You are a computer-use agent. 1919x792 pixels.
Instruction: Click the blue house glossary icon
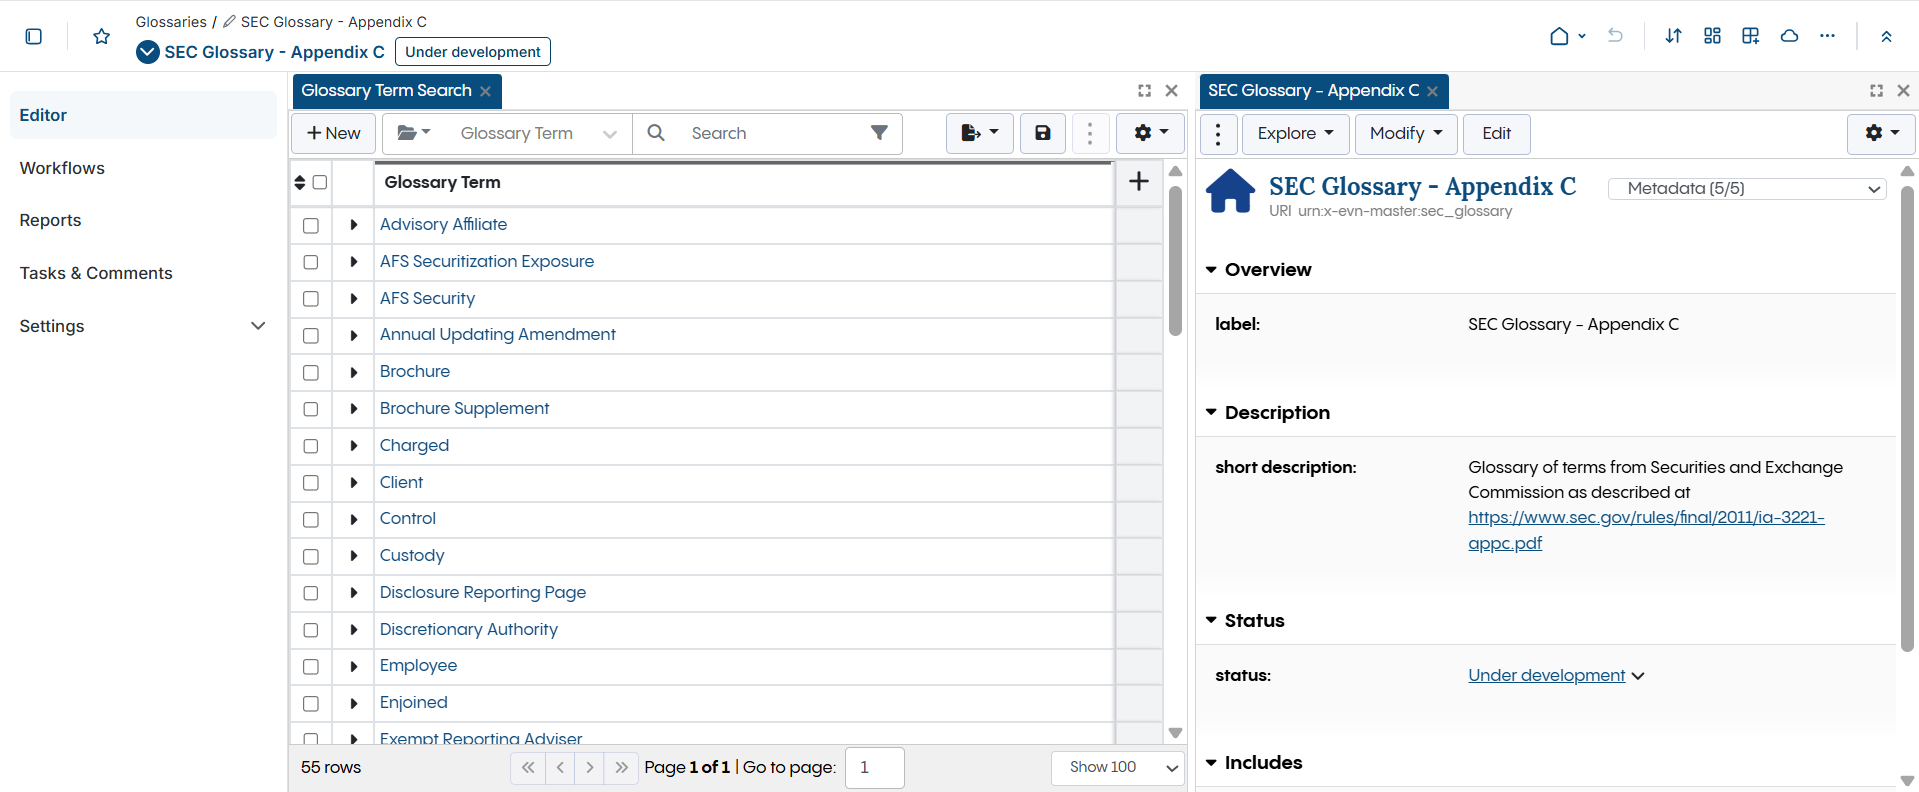coord(1231,191)
